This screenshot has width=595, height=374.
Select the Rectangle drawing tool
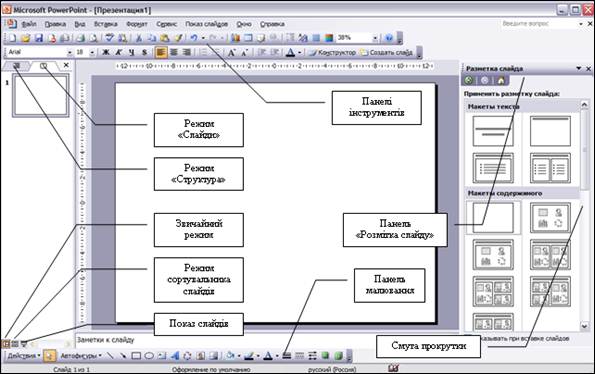click(136, 356)
